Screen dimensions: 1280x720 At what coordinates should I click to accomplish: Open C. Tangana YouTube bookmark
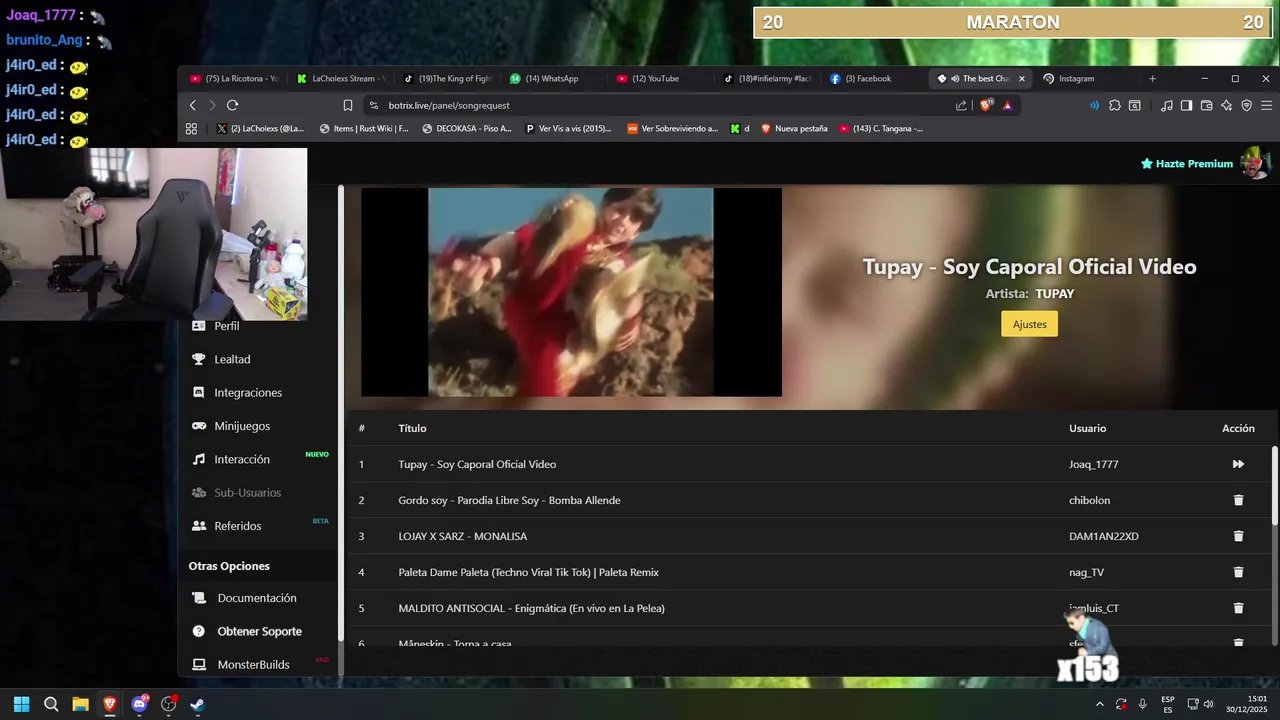coord(881,128)
